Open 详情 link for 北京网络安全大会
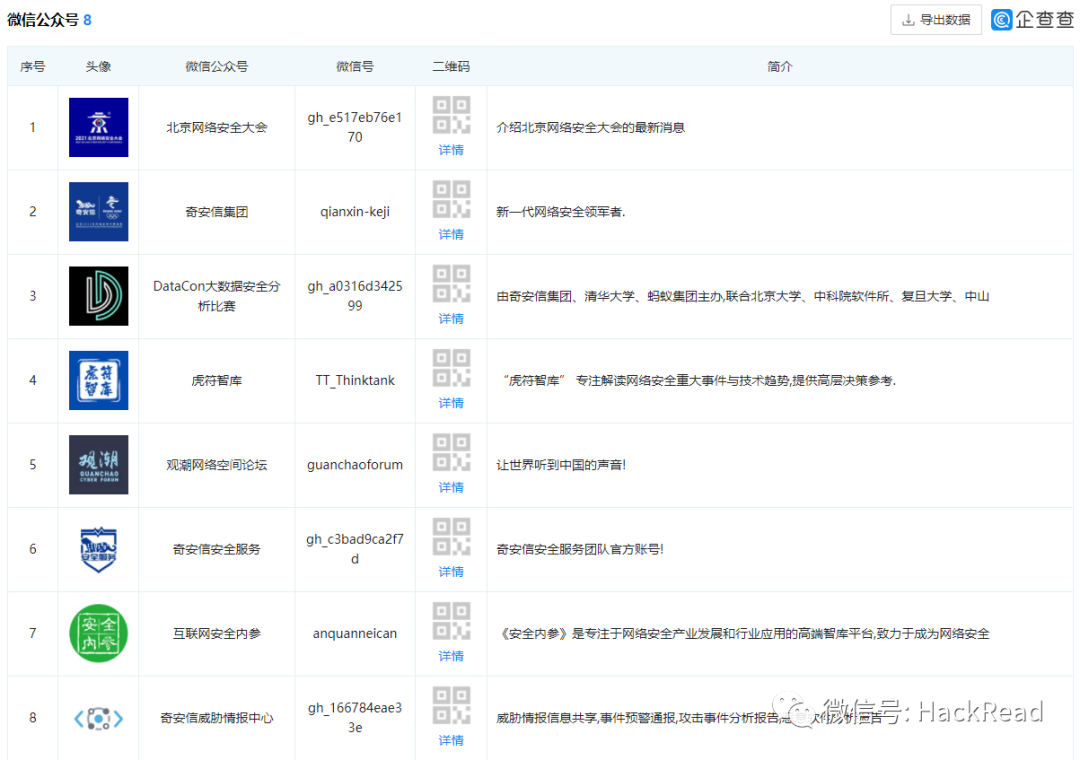Viewport: 1080px width, 760px height. pos(451,150)
